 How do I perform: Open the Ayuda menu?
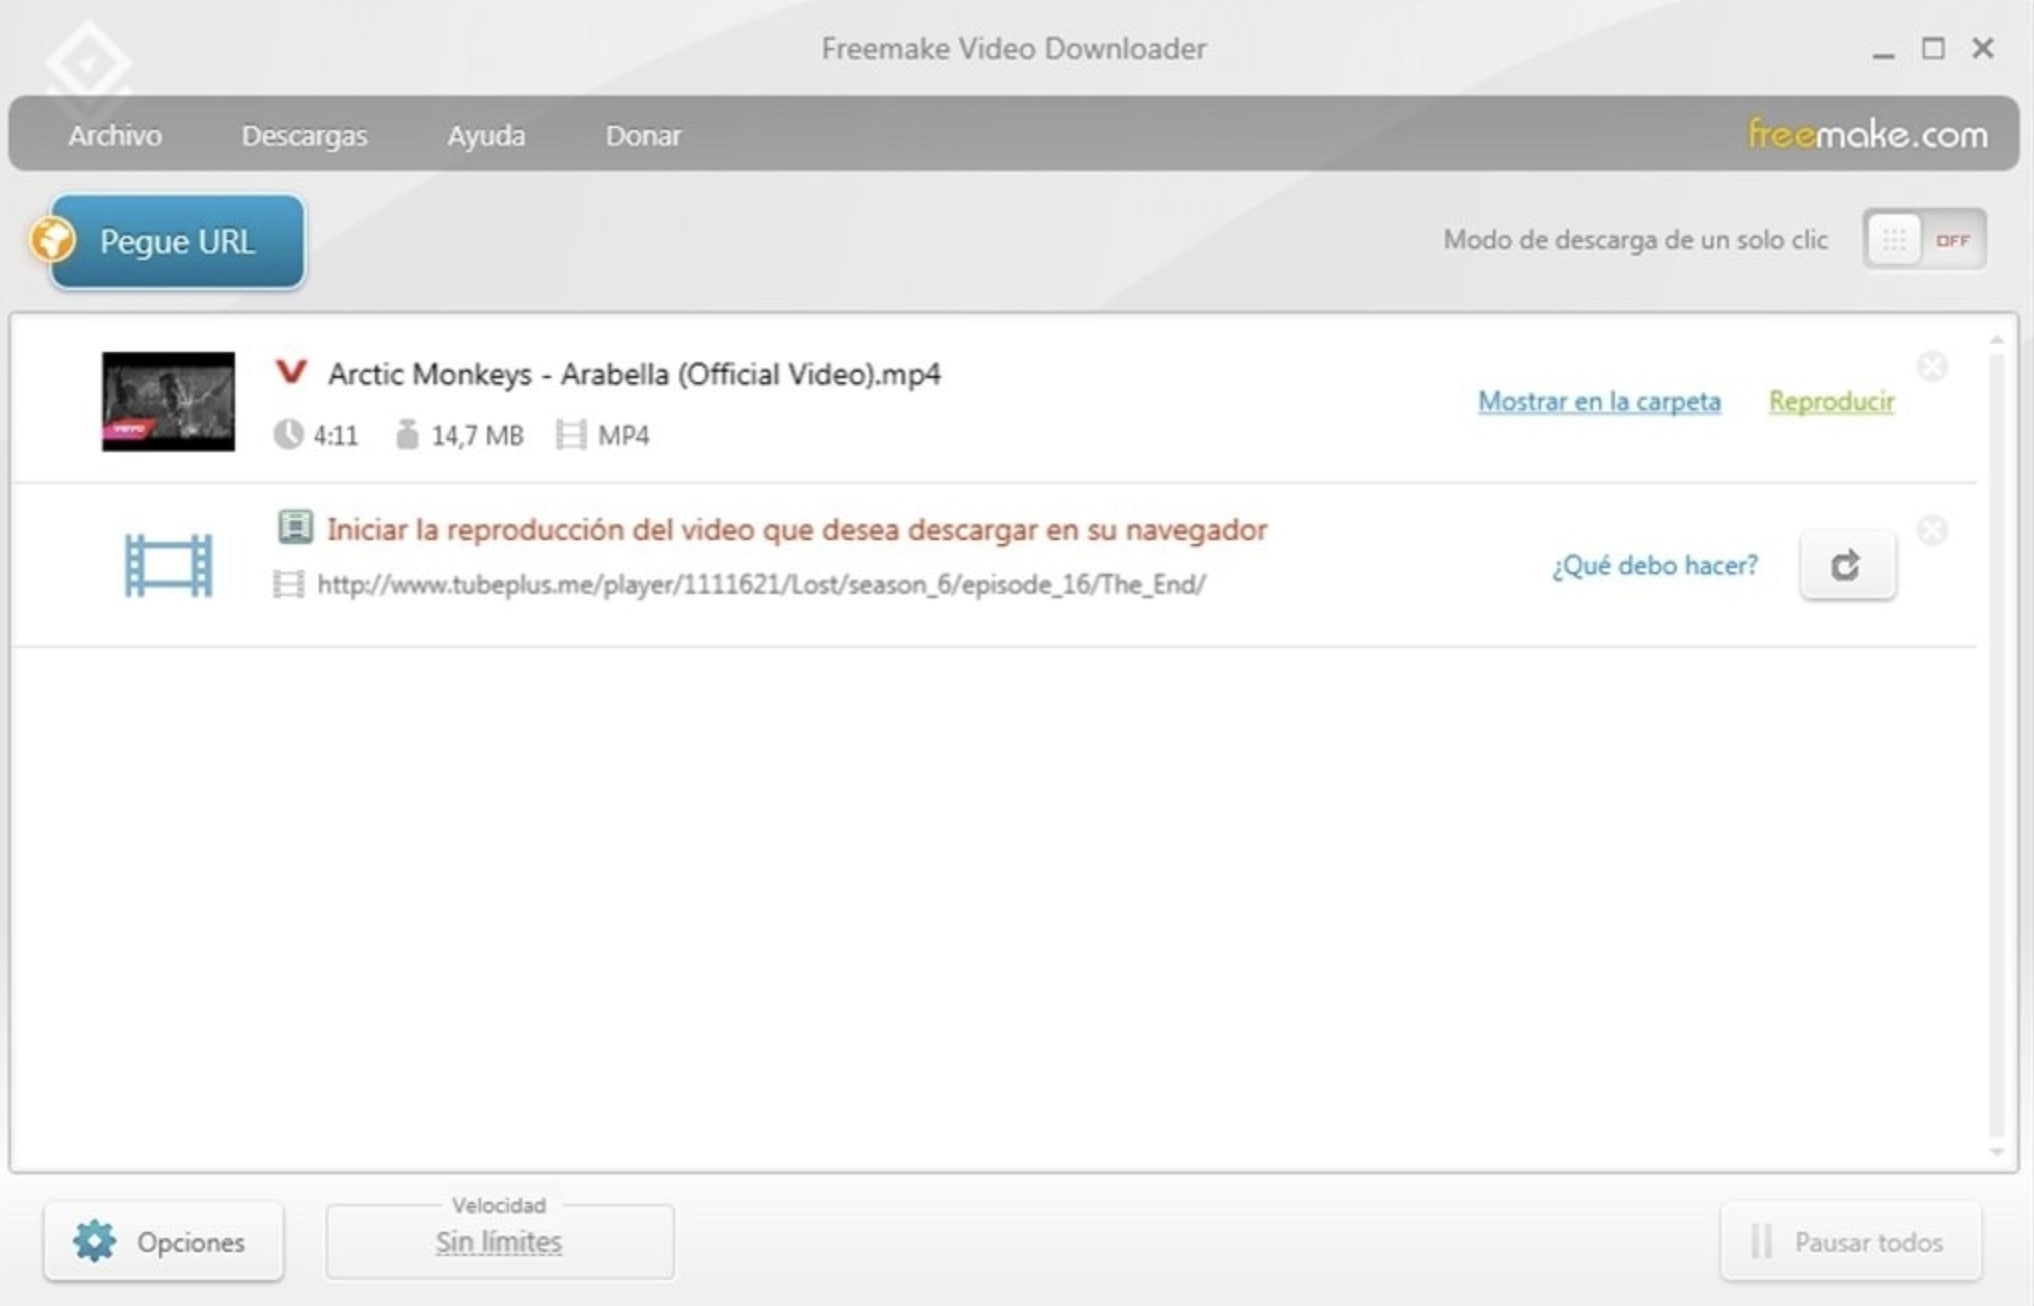[x=486, y=135]
